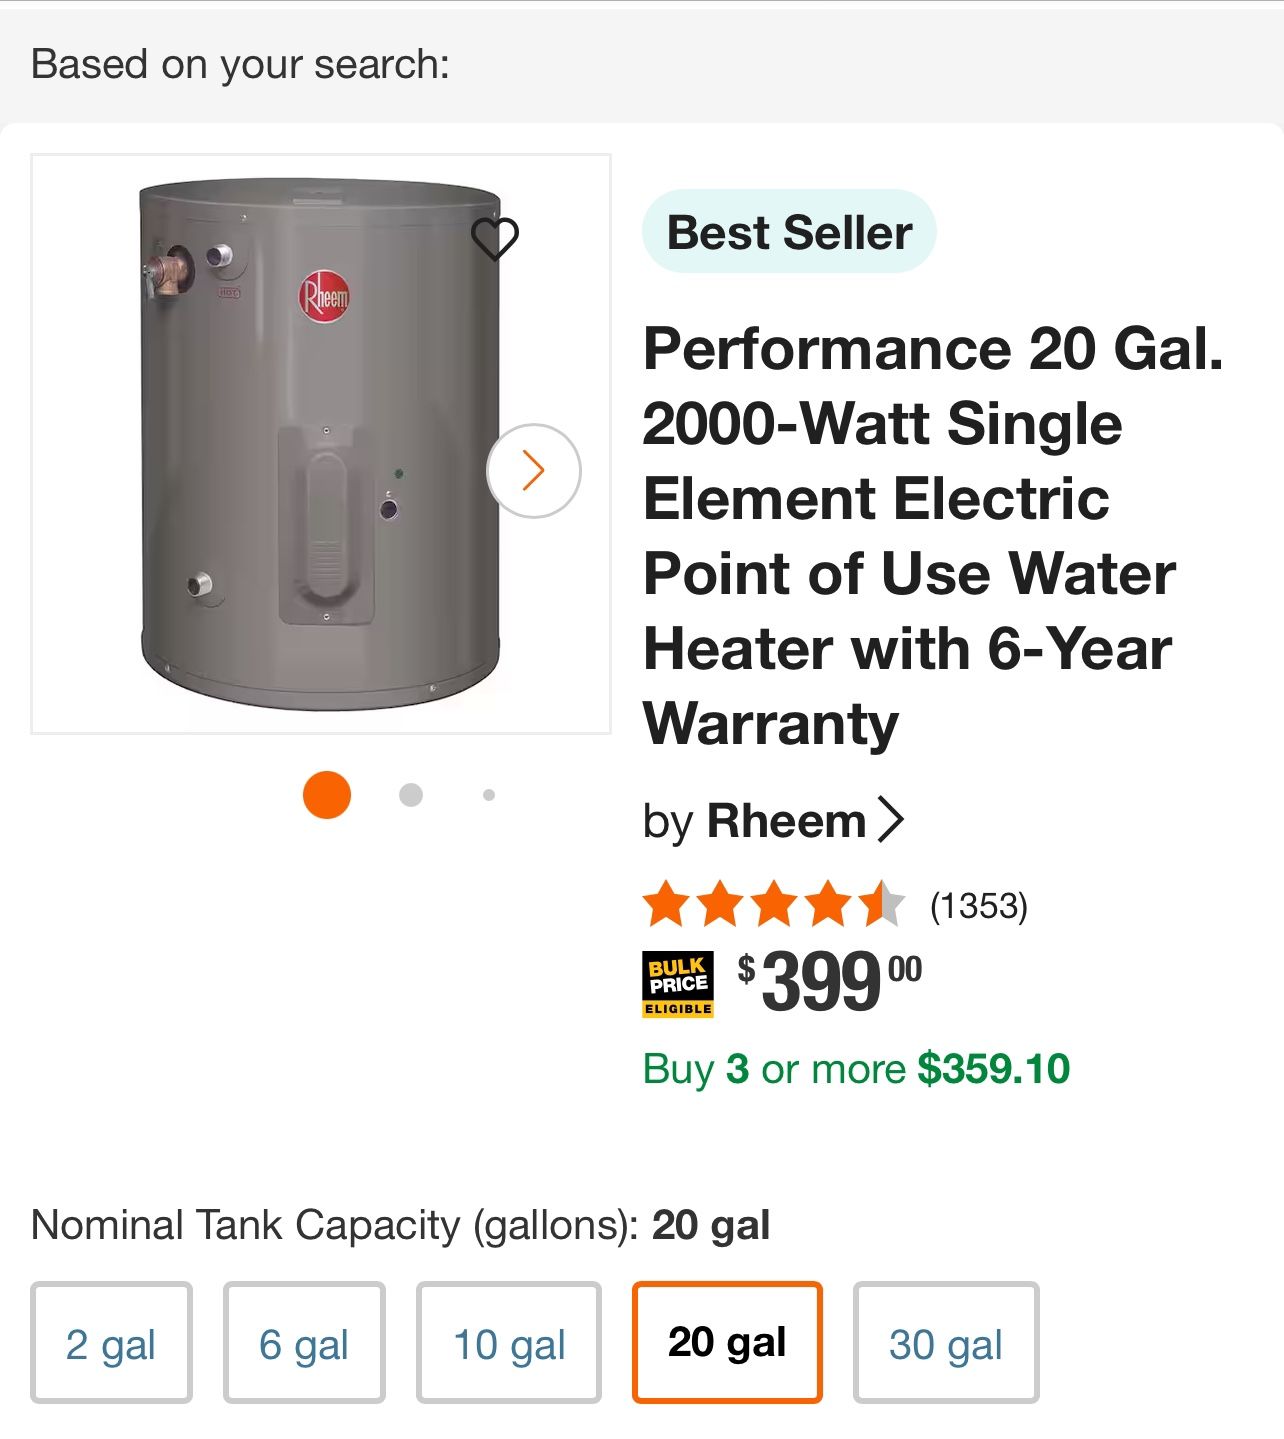Select the 2 gal capacity option
1284x1439 pixels.
coord(111,1343)
